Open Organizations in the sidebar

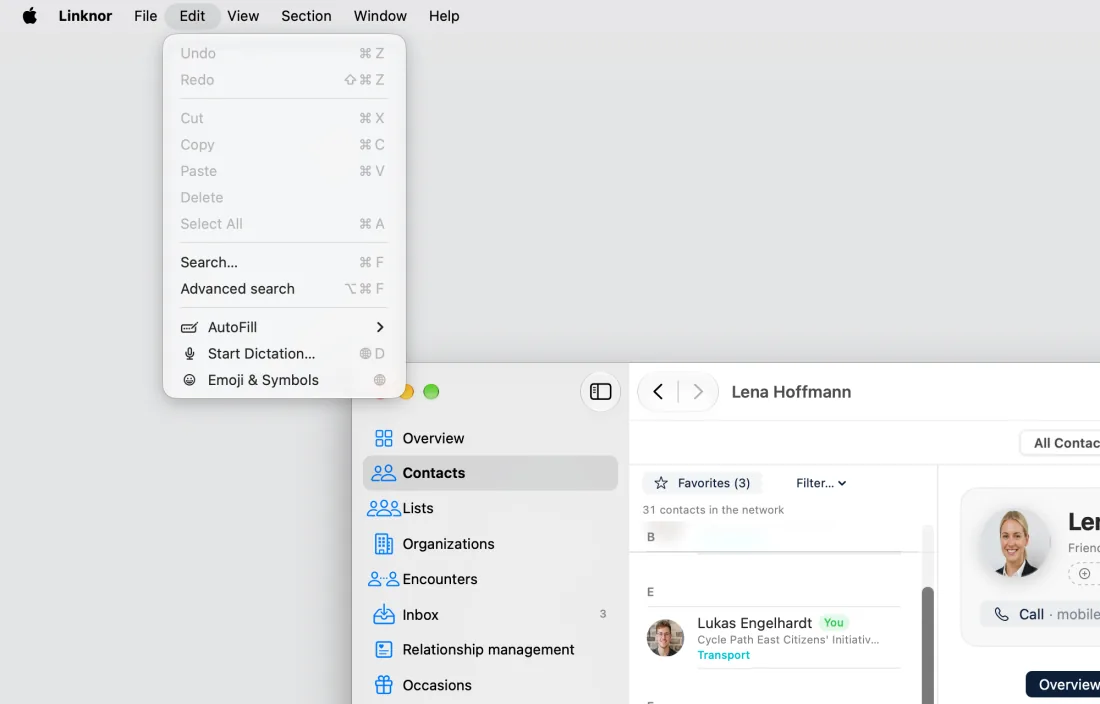pos(490,544)
